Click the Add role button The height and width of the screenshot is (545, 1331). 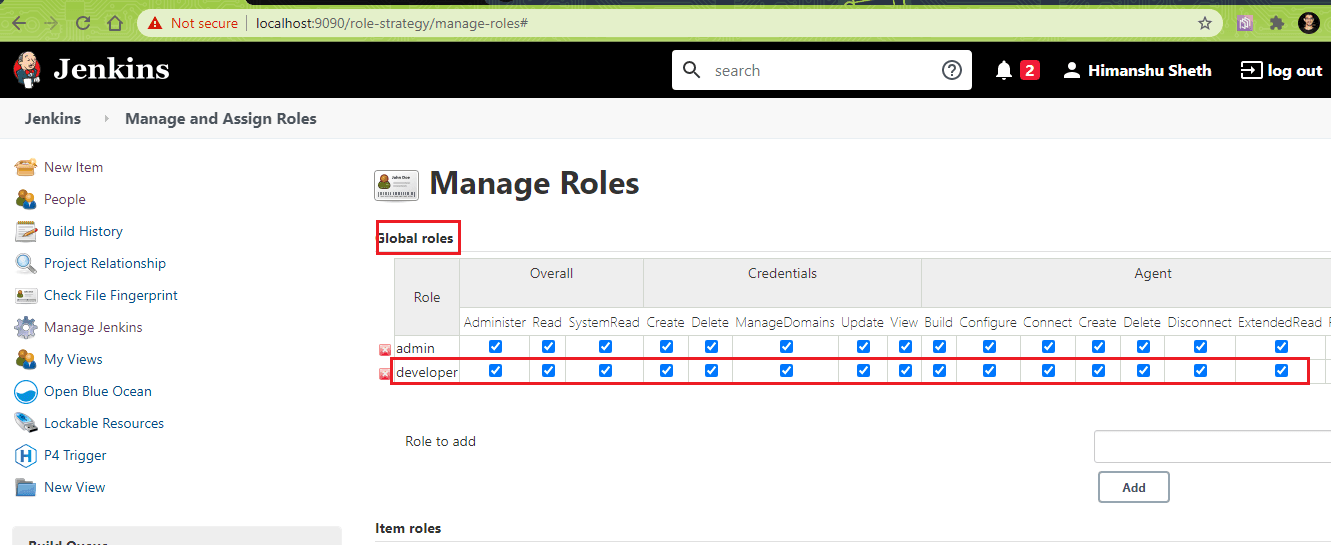tap(1134, 487)
